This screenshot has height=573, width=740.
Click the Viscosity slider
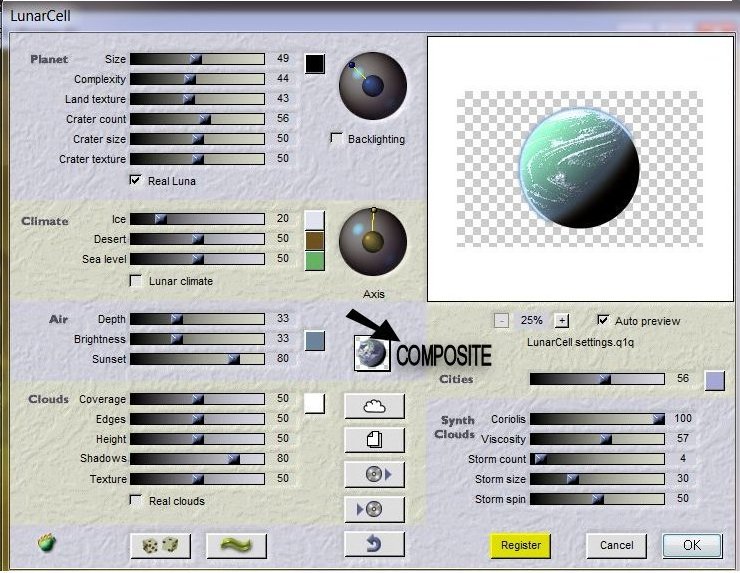(597, 439)
